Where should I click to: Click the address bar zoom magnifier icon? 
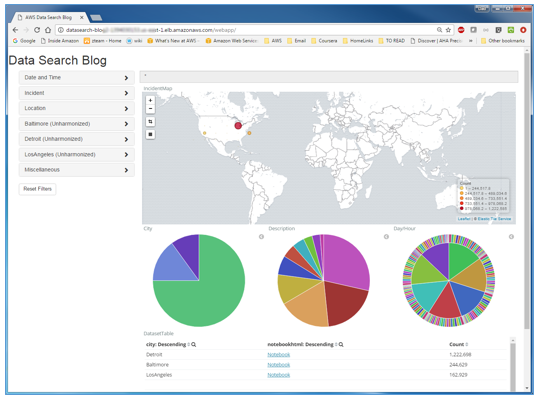click(439, 30)
